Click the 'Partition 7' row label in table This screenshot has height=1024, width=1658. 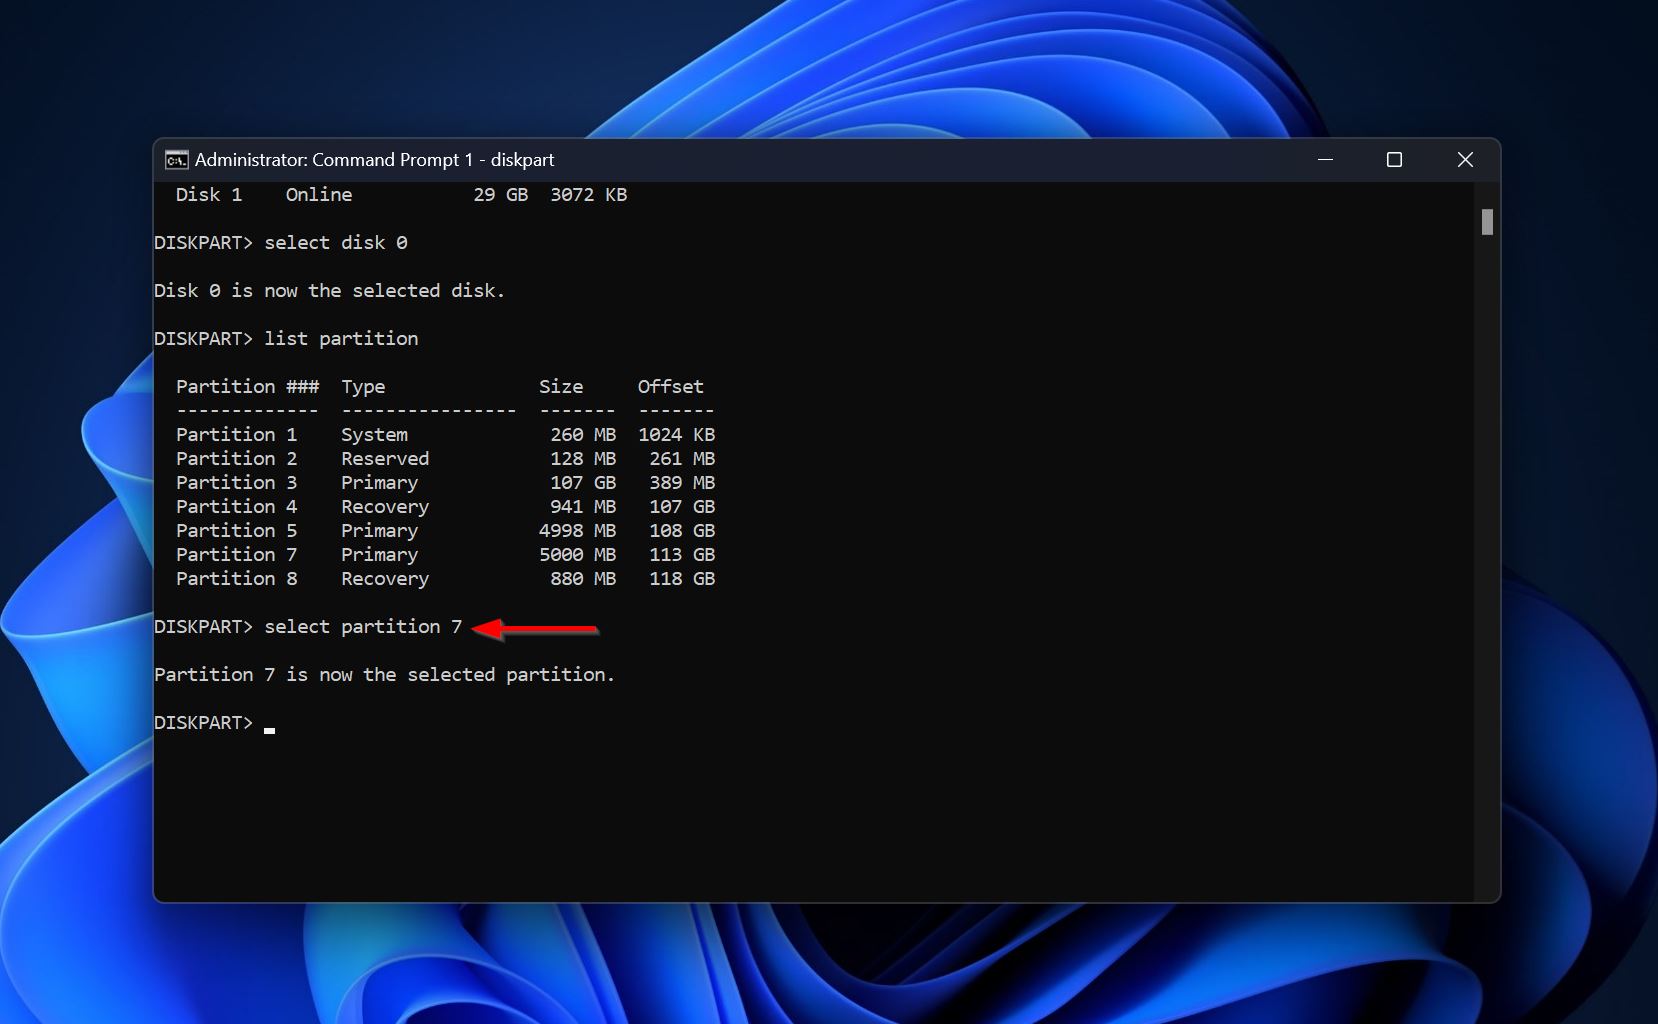coord(236,555)
